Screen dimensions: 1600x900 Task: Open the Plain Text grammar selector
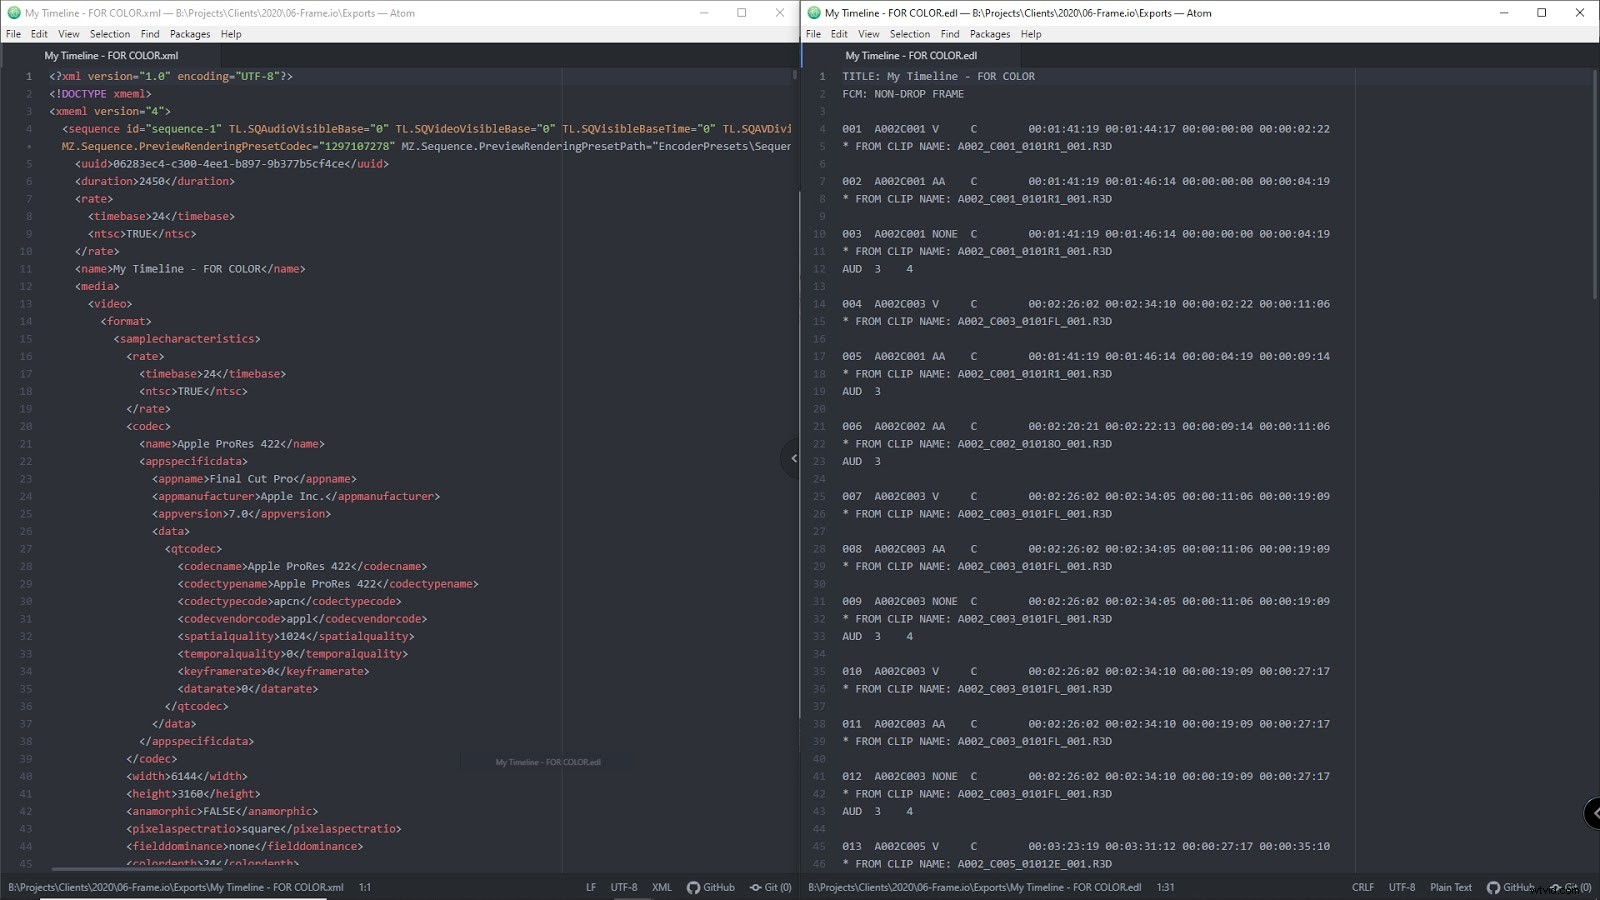tap(1450, 887)
